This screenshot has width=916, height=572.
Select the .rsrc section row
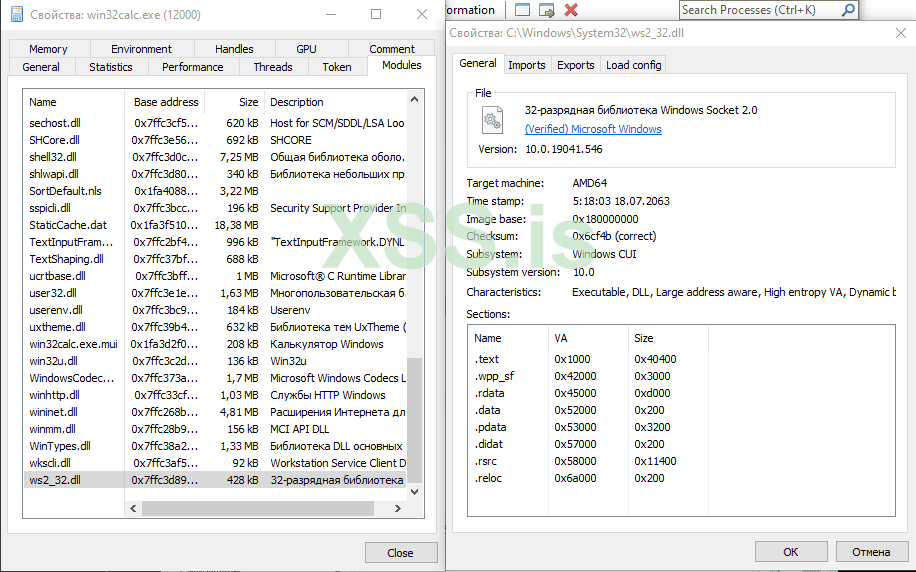(x=681, y=460)
